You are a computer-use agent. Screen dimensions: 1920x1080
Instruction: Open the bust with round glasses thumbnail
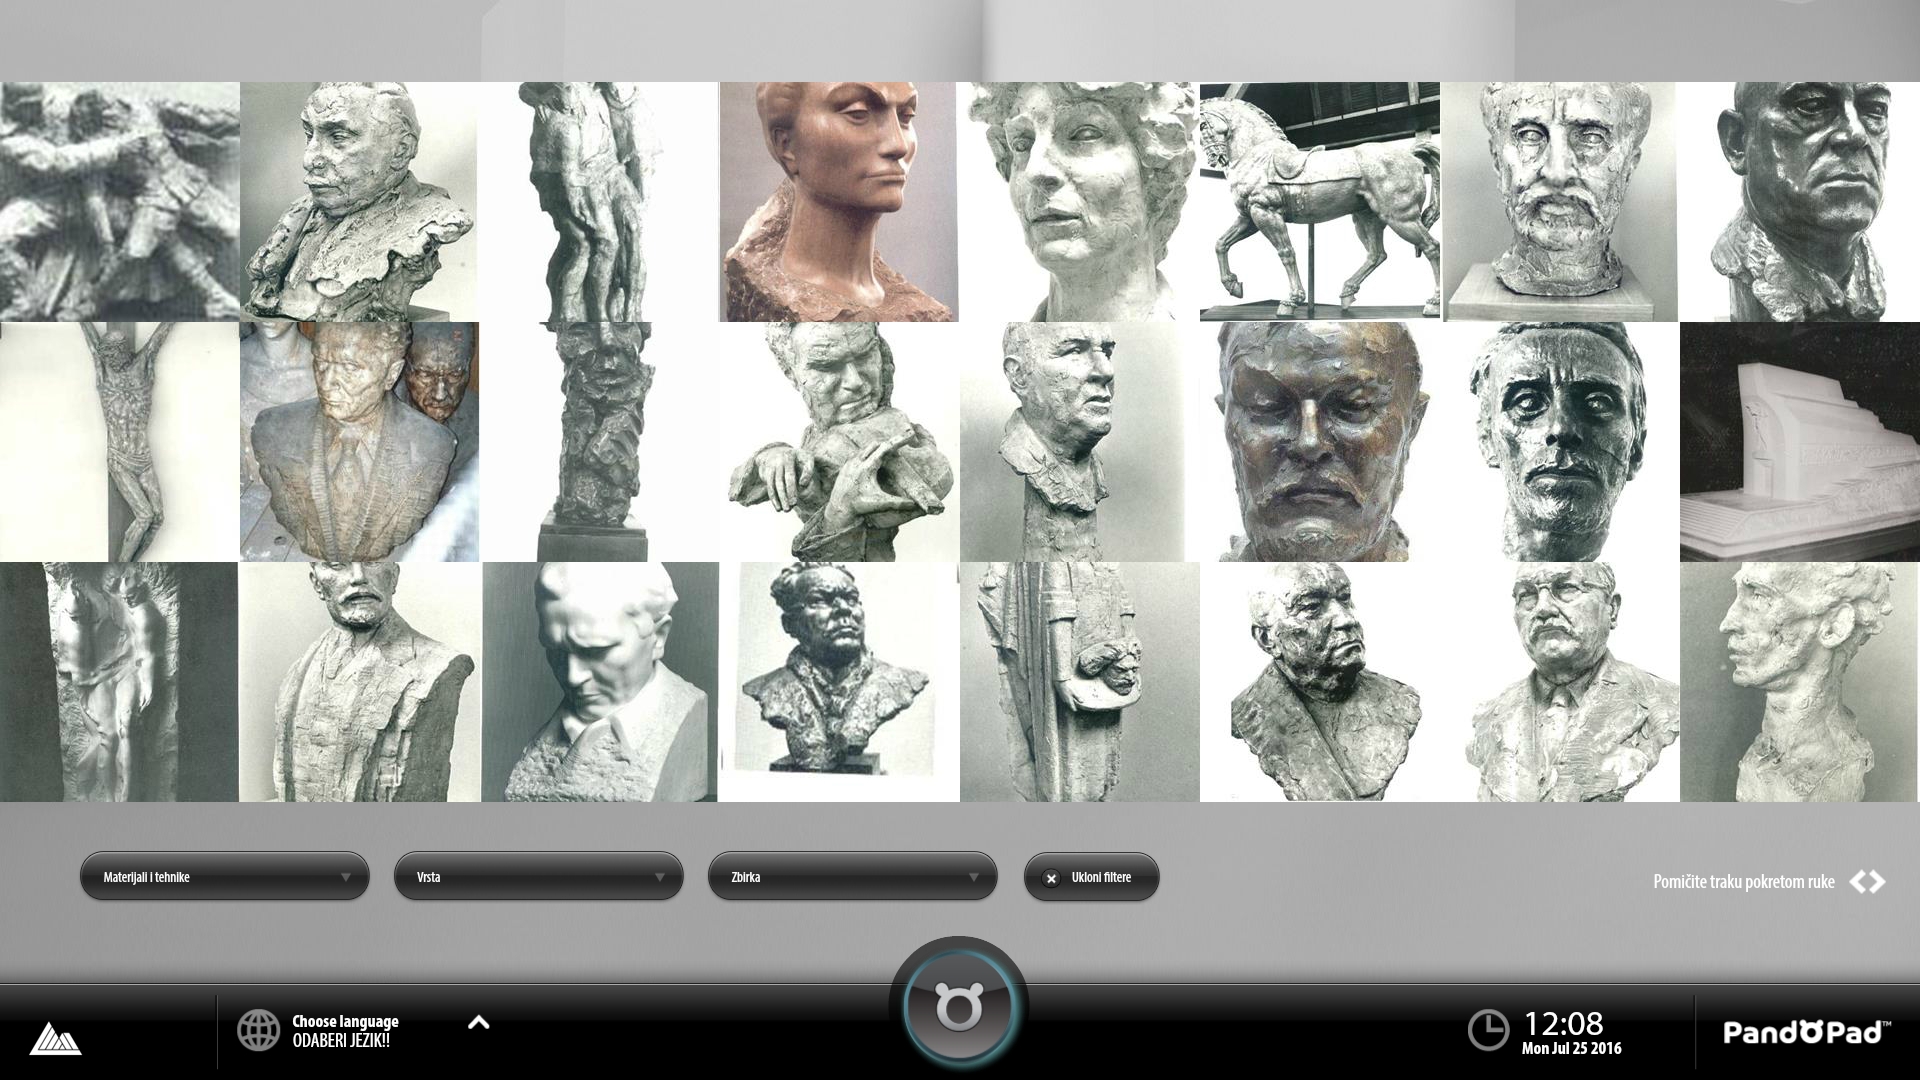1560,682
